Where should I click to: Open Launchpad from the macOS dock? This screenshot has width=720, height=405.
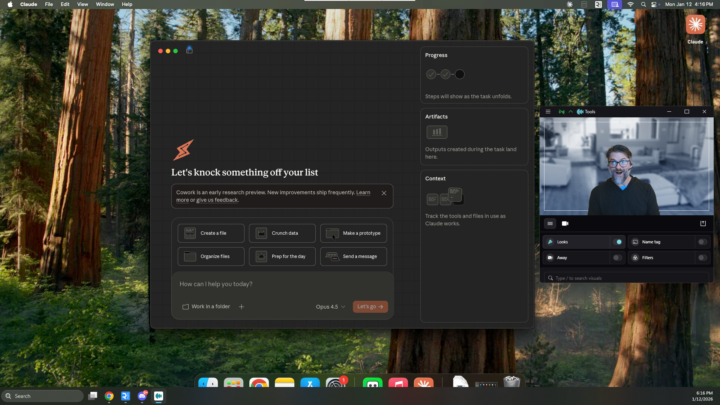tap(233, 382)
